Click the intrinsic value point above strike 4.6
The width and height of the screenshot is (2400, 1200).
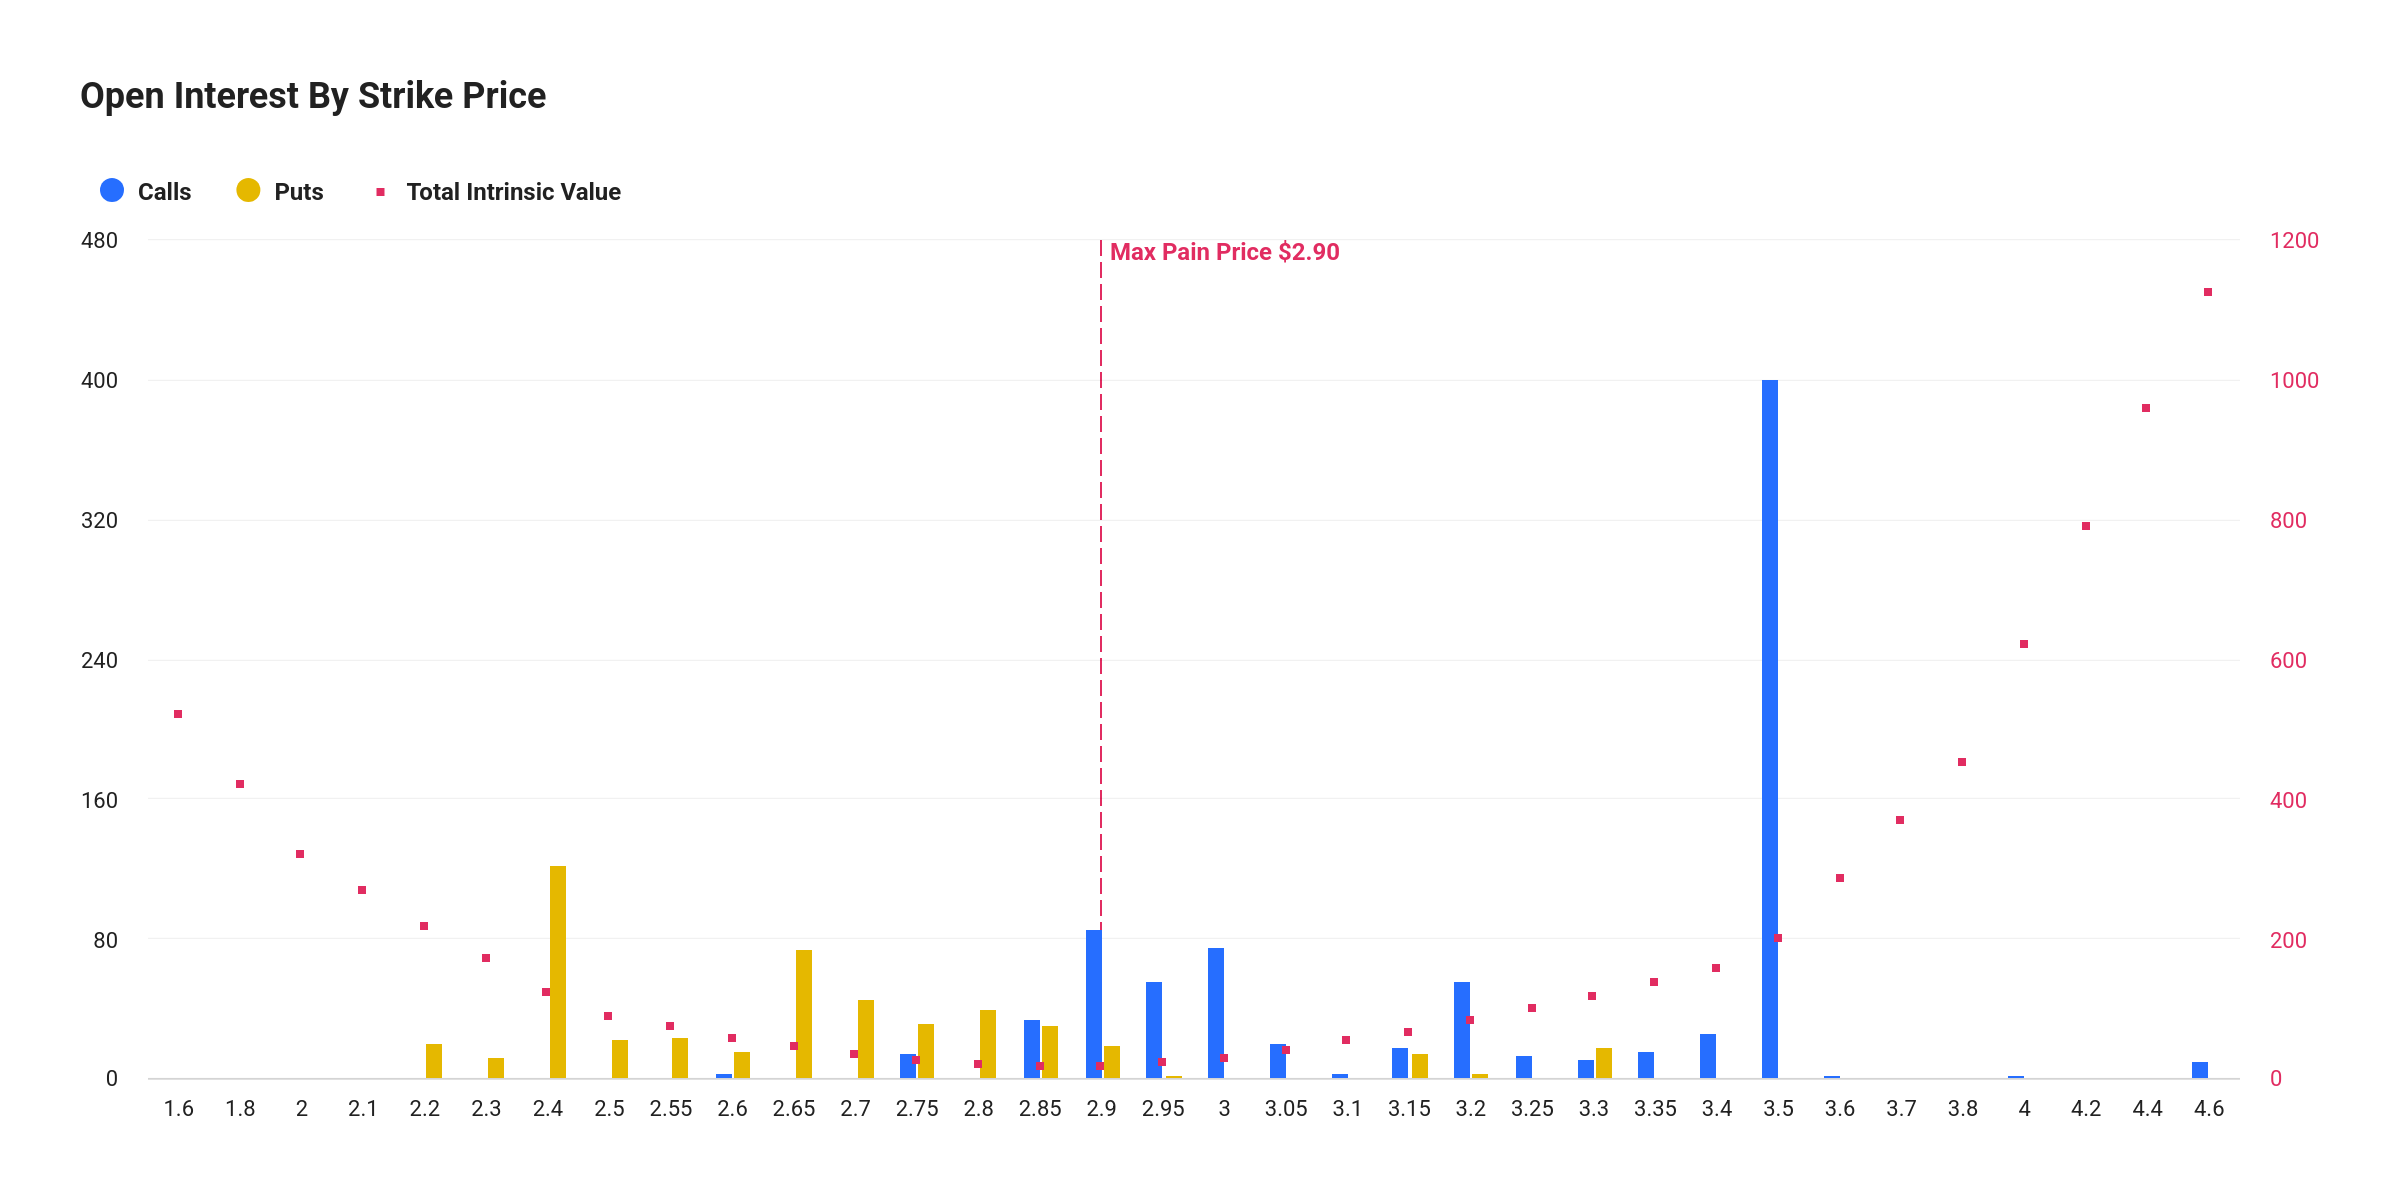tap(2208, 292)
